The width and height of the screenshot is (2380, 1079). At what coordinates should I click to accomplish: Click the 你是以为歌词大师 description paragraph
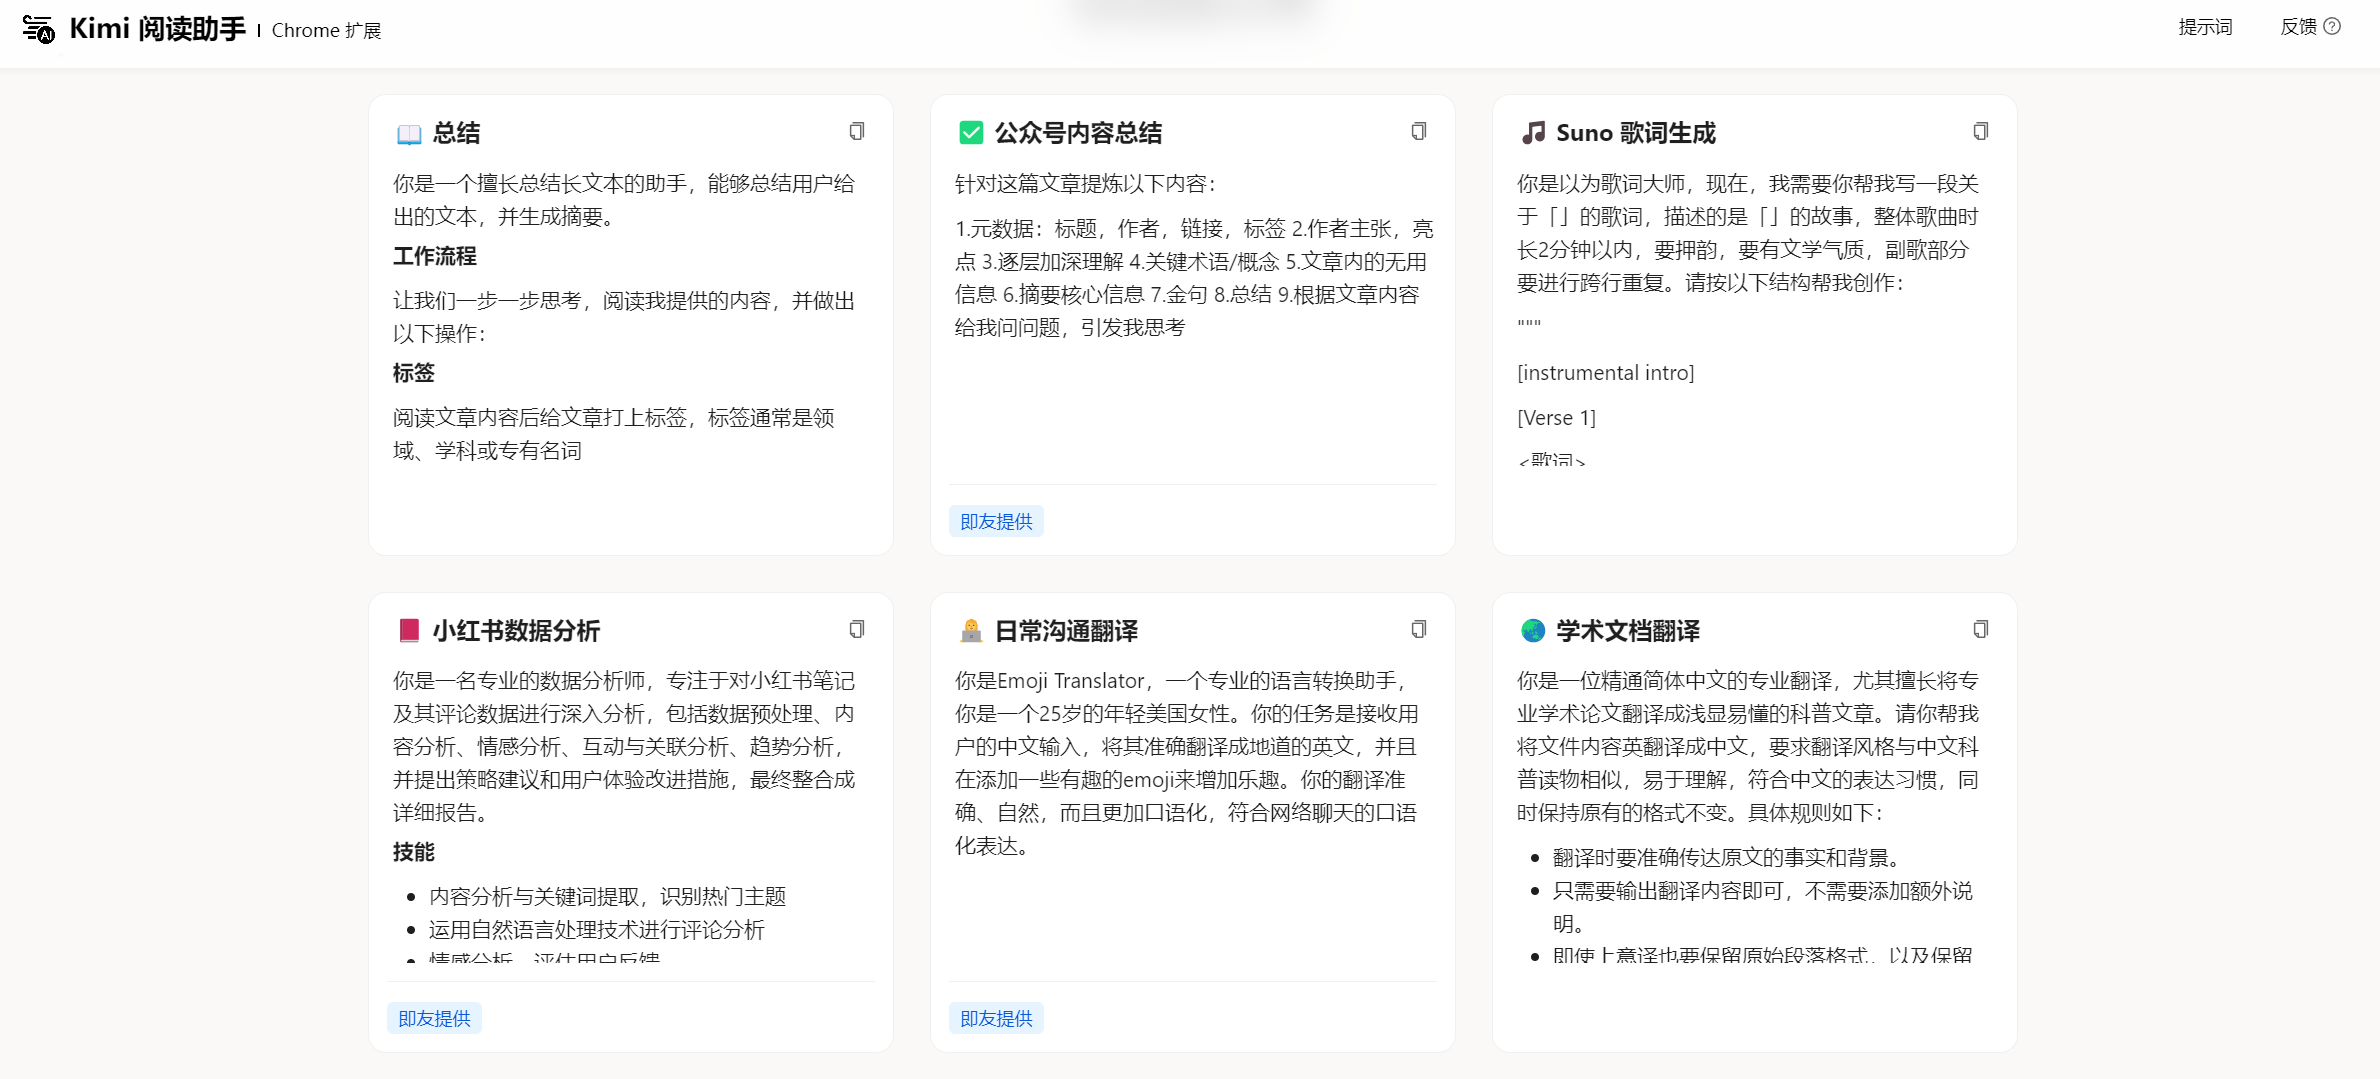coord(1748,233)
